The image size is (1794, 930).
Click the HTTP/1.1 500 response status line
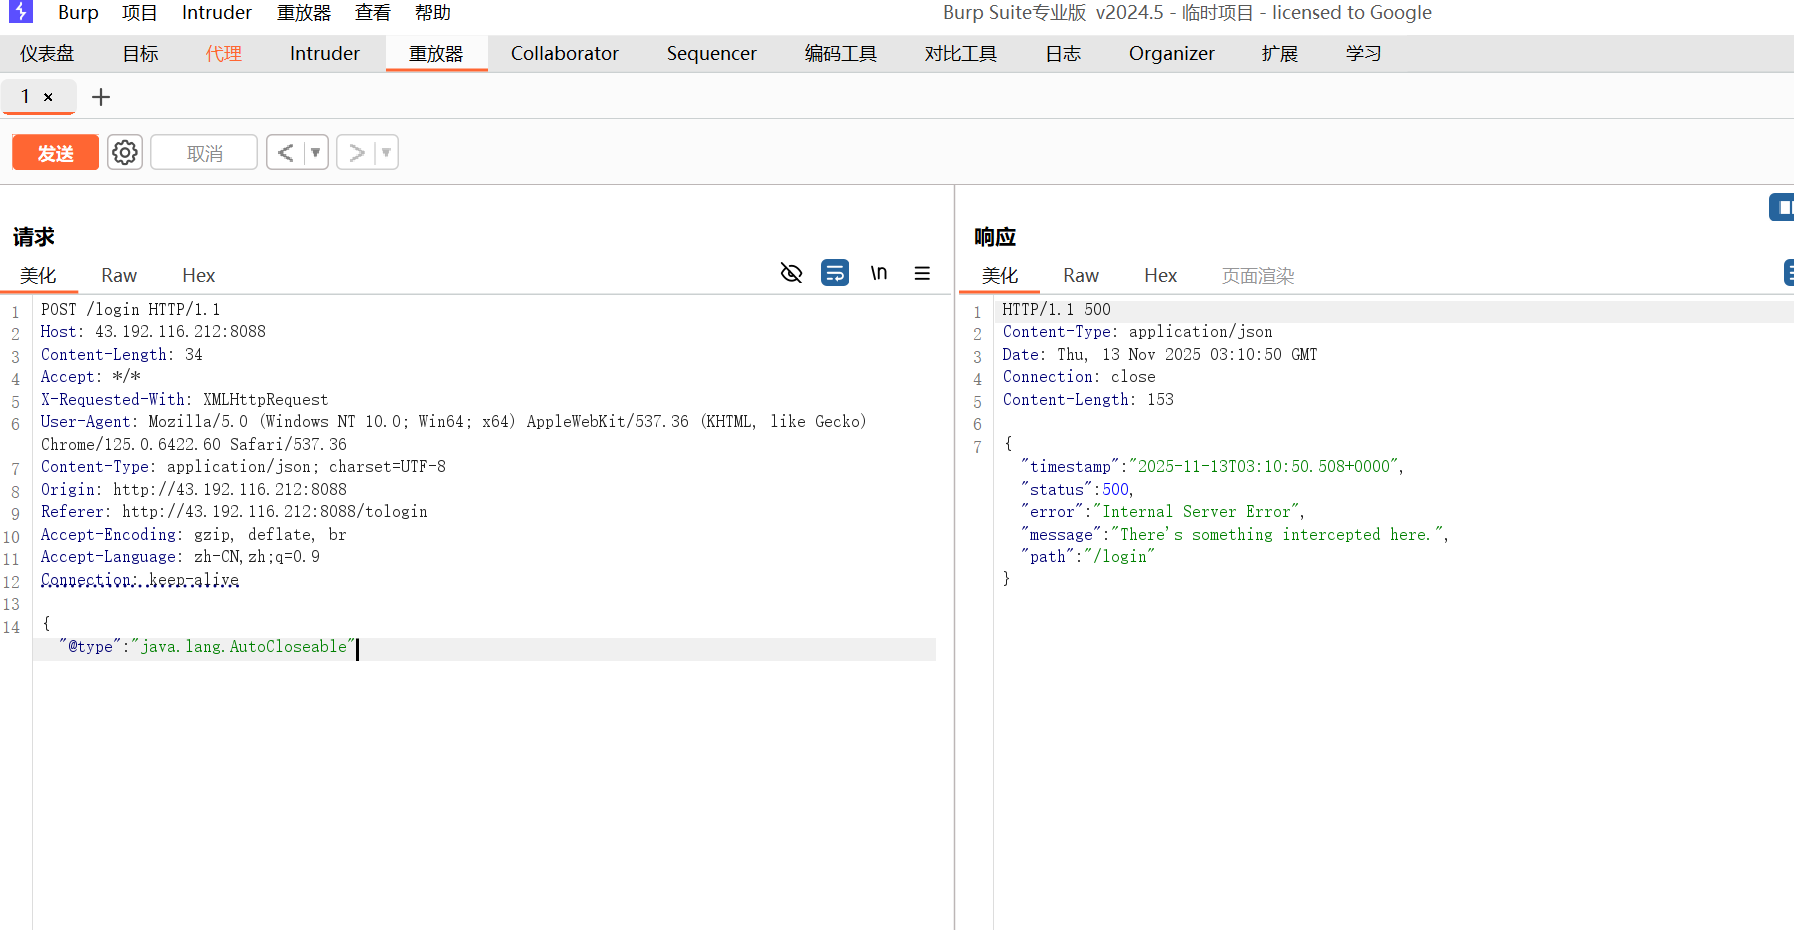[x=1057, y=309]
